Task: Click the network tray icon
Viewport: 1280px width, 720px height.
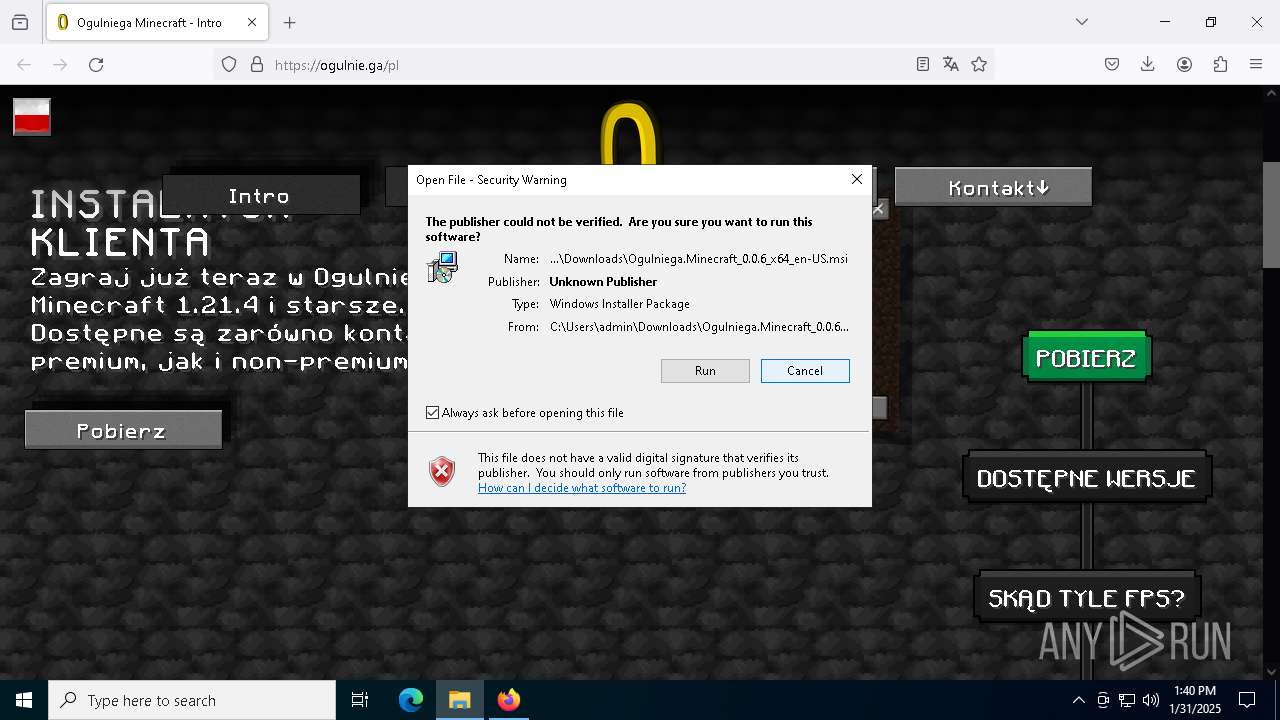Action: coord(1127,700)
